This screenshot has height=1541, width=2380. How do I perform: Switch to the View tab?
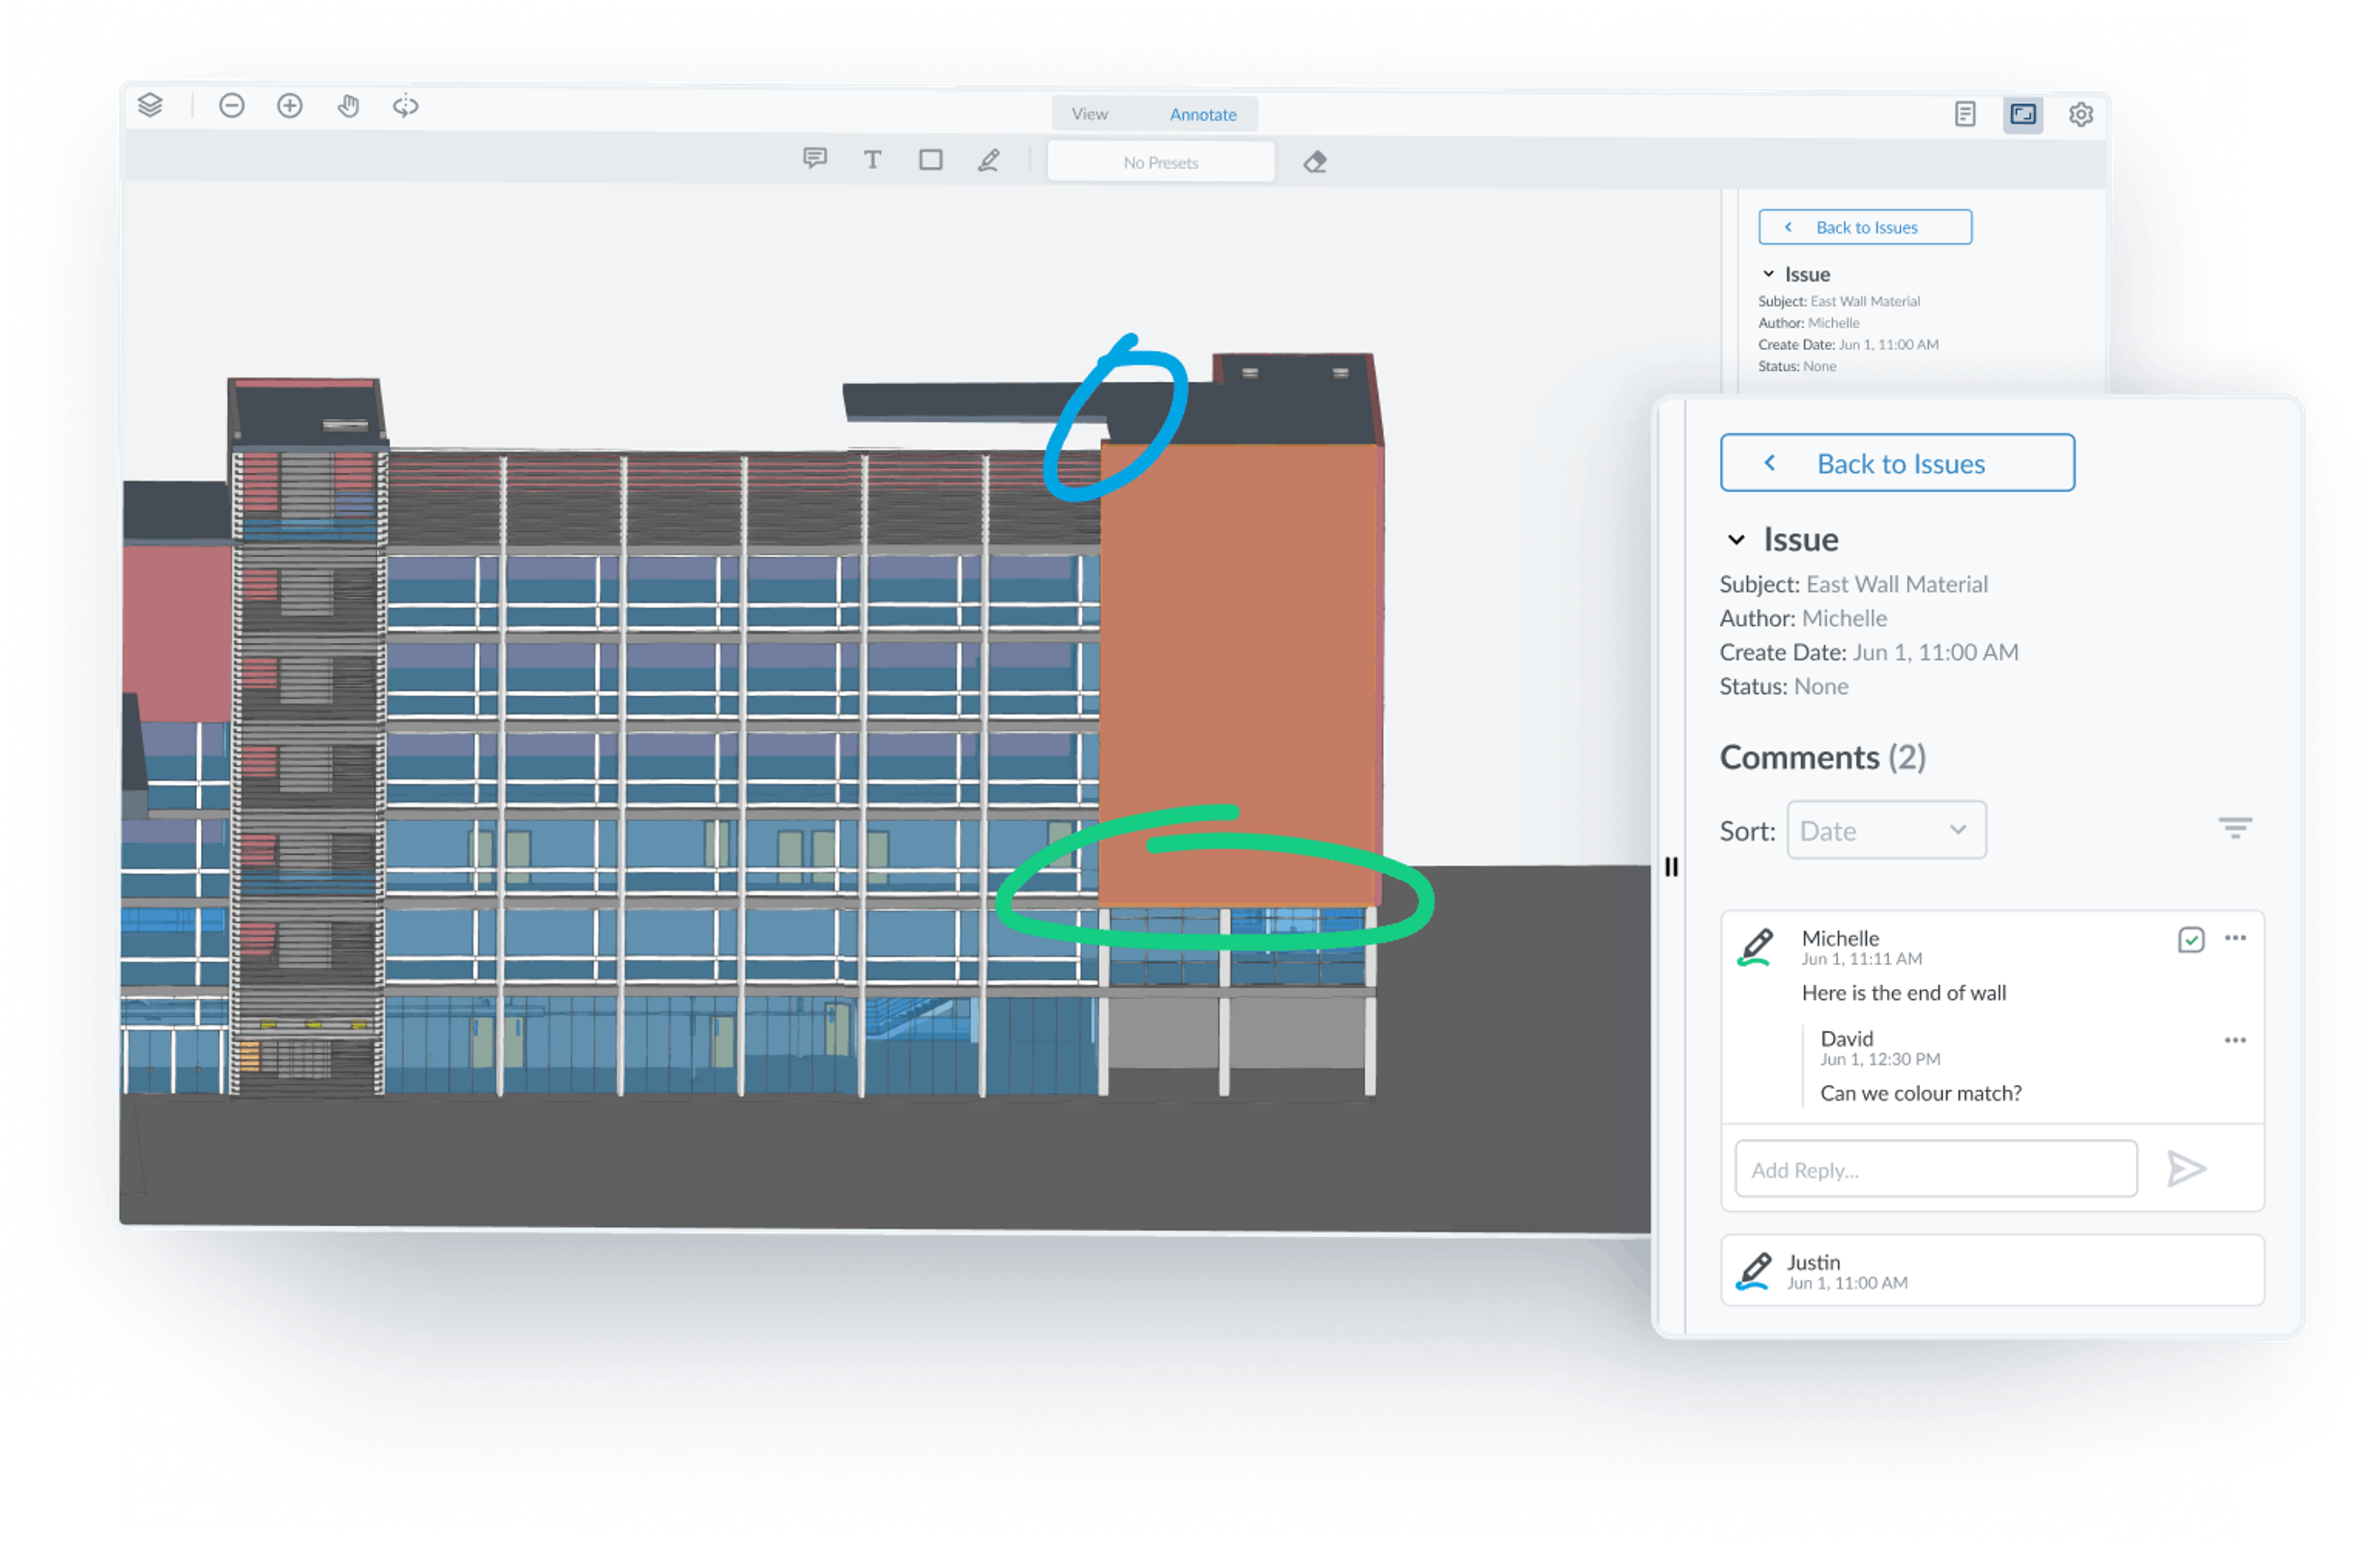point(1089,114)
